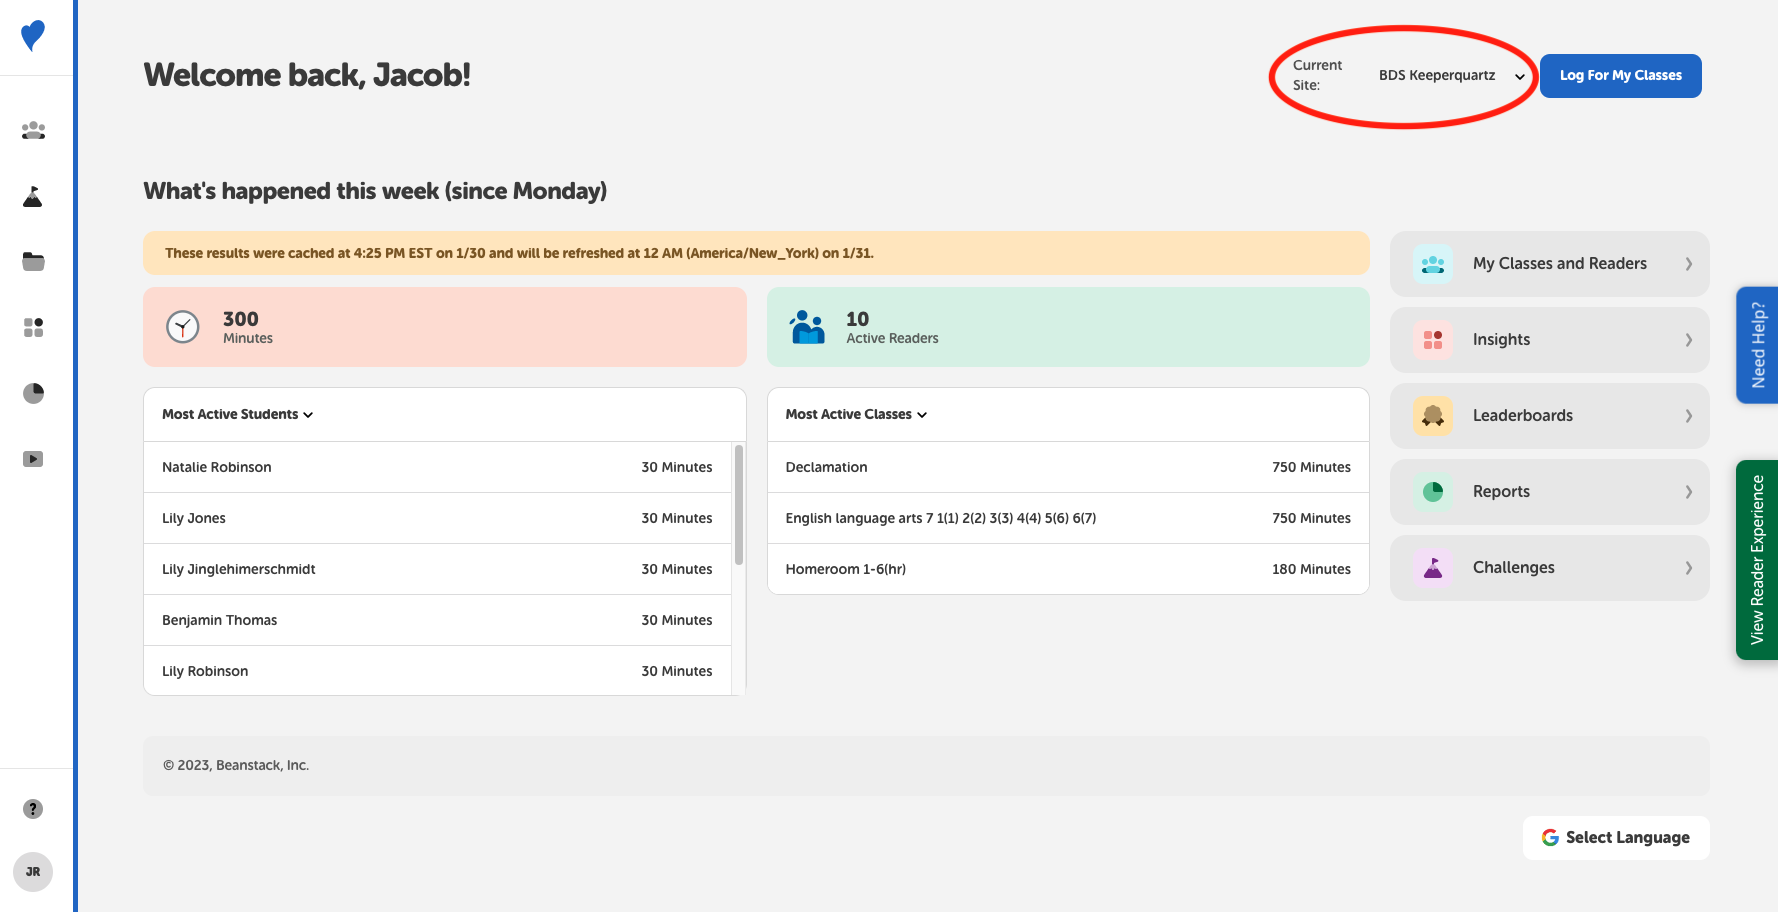Expand the Most Active Classes sorting dropdown
Viewport: 1778px width, 912px height.
855,414
